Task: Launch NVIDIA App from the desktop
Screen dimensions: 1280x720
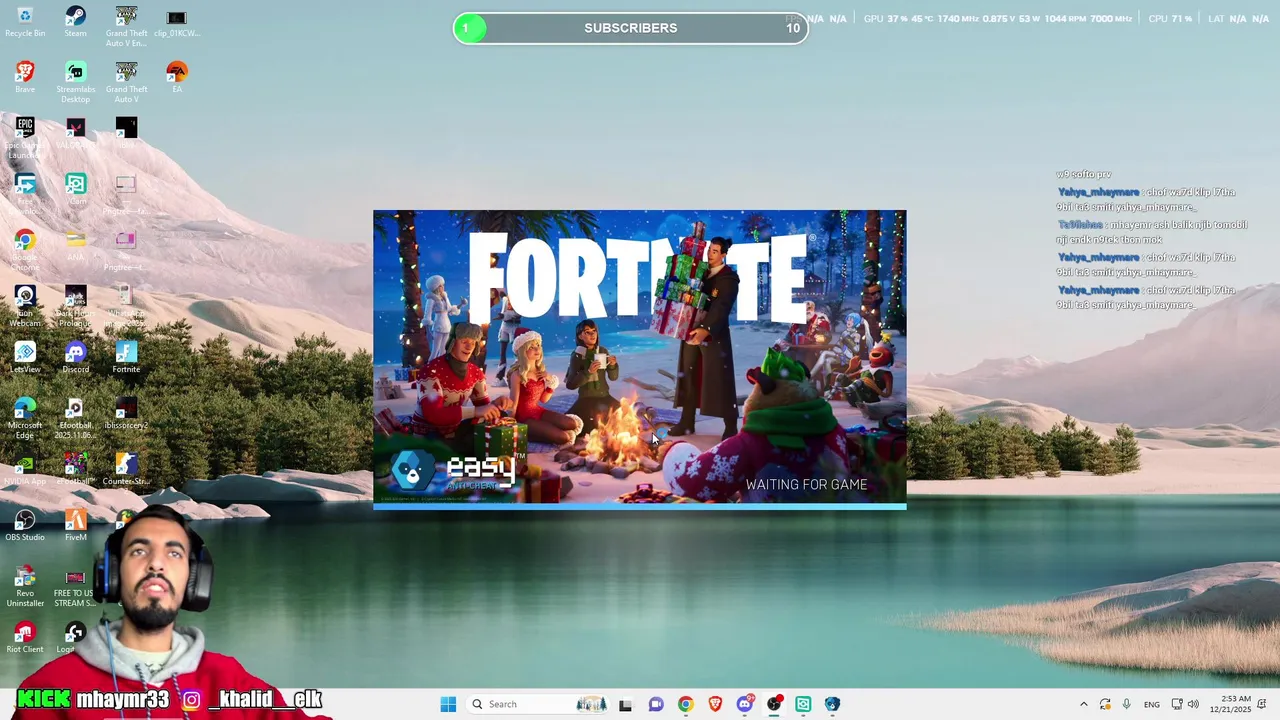Action: (x=25, y=470)
